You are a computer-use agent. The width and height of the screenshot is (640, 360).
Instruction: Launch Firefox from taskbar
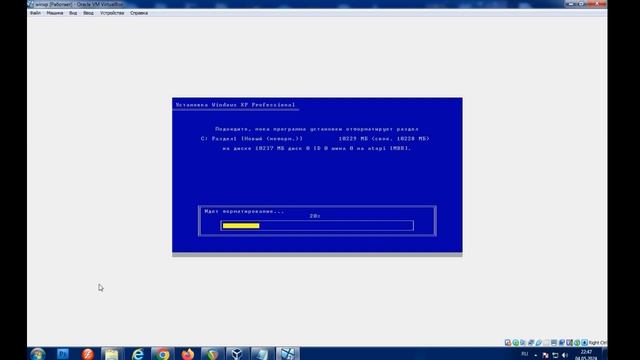tap(187, 354)
